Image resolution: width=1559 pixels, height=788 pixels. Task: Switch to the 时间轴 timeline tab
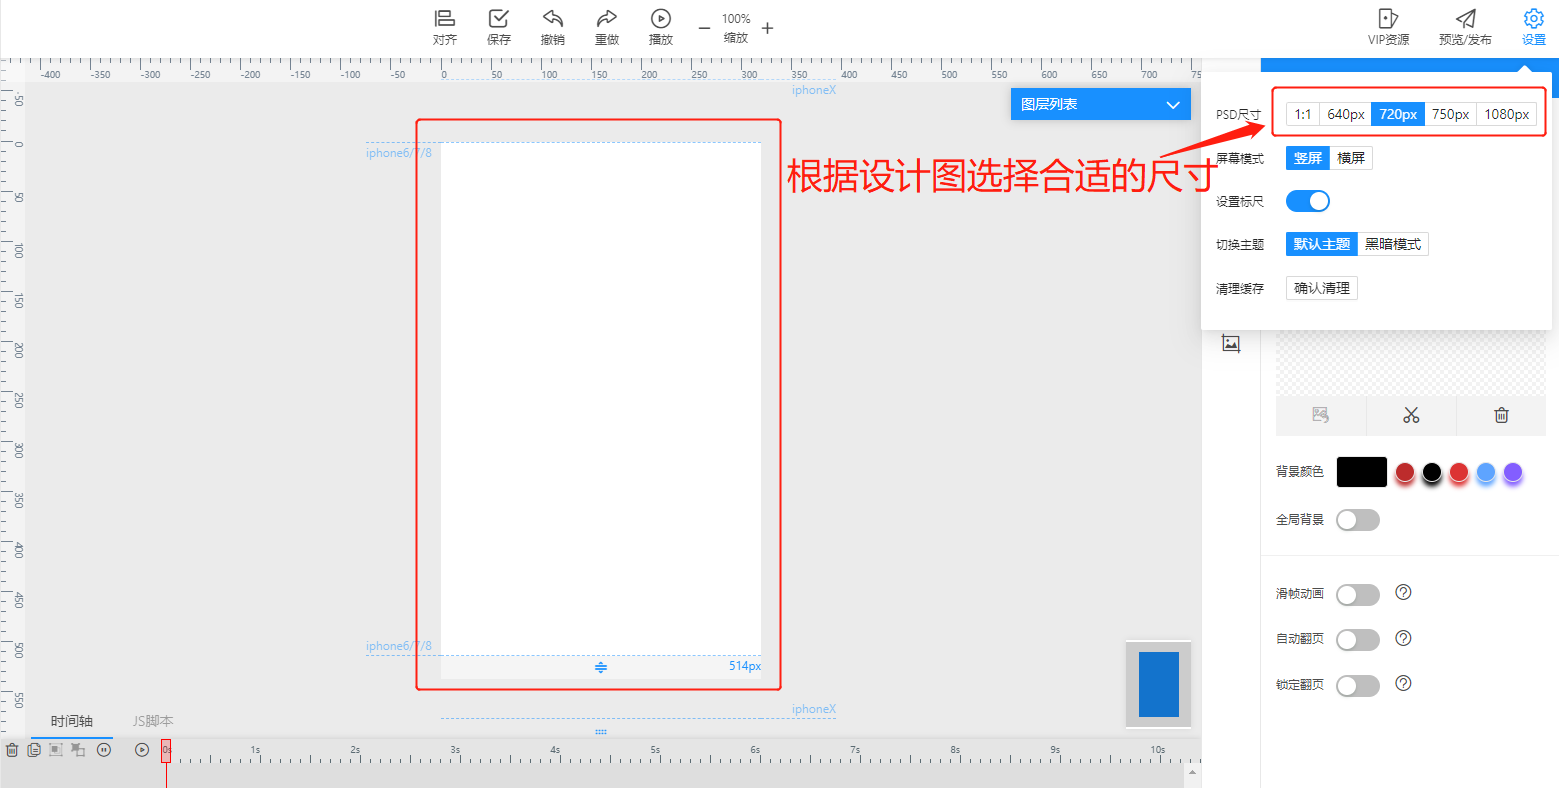(x=72, y=721)
